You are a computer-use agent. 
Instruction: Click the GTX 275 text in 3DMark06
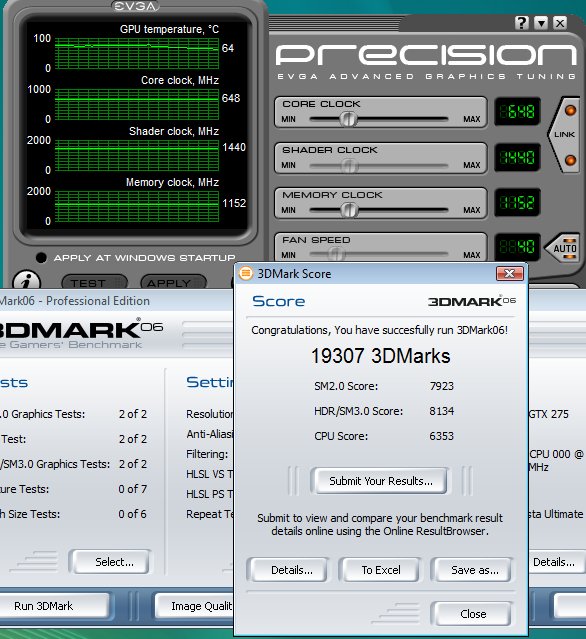pyautogui.click(x=549, y=414)
